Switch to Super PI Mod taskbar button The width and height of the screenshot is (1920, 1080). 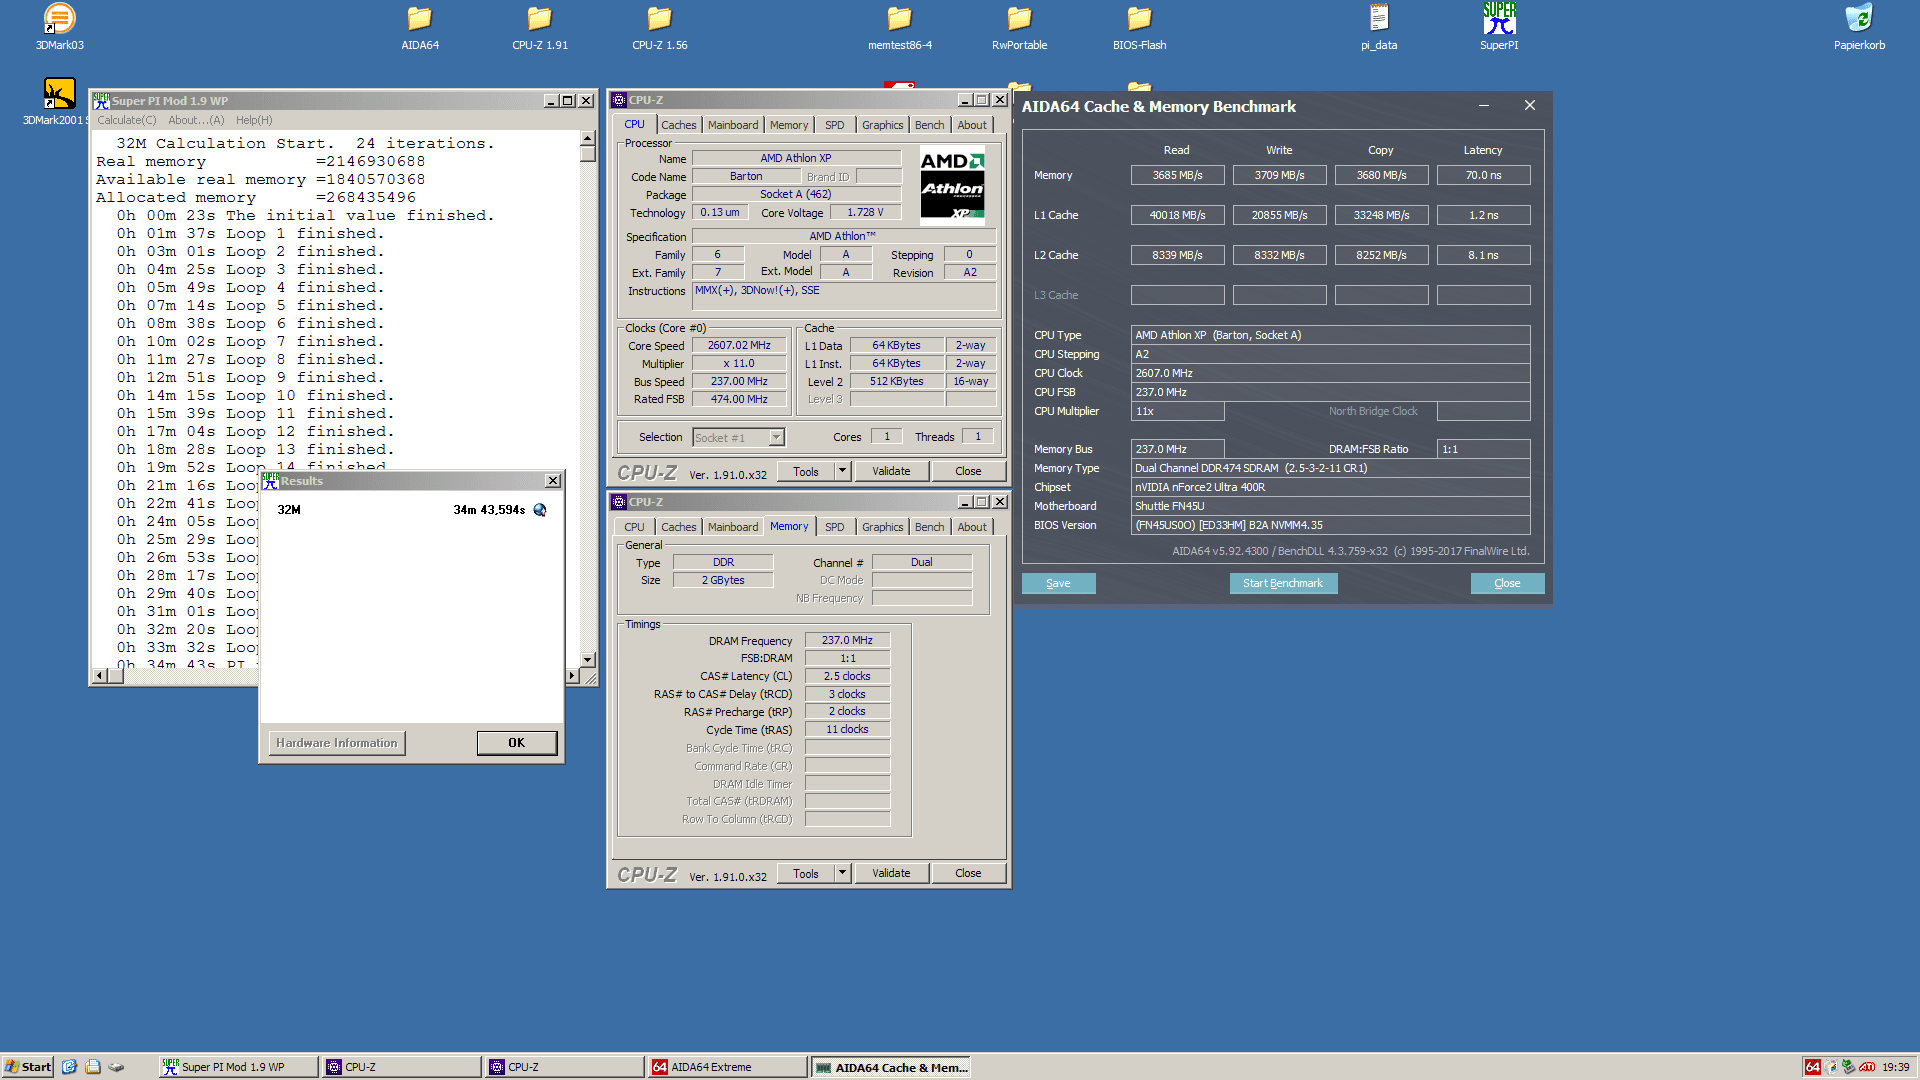(238, 1067)
